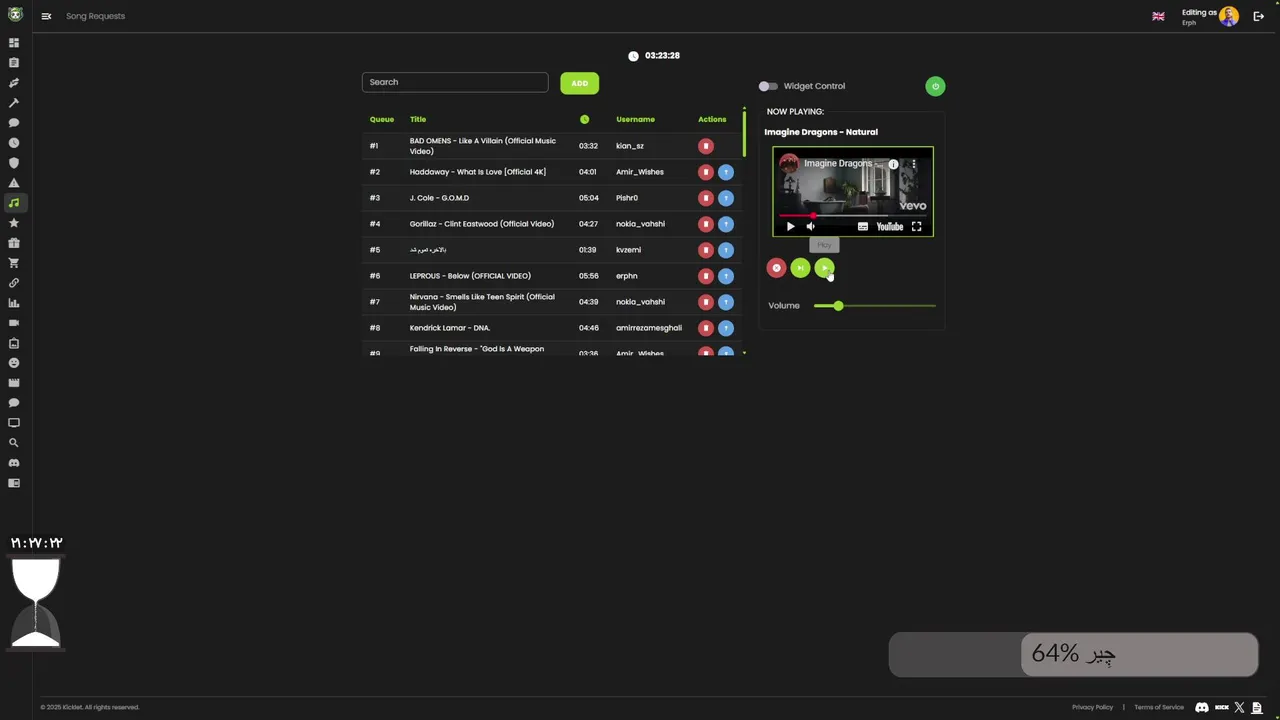Delete Gorillaz - Clint Eastwood from queue
The image size is (1280, 720).
pyautogui.click(x=706, y=224)
